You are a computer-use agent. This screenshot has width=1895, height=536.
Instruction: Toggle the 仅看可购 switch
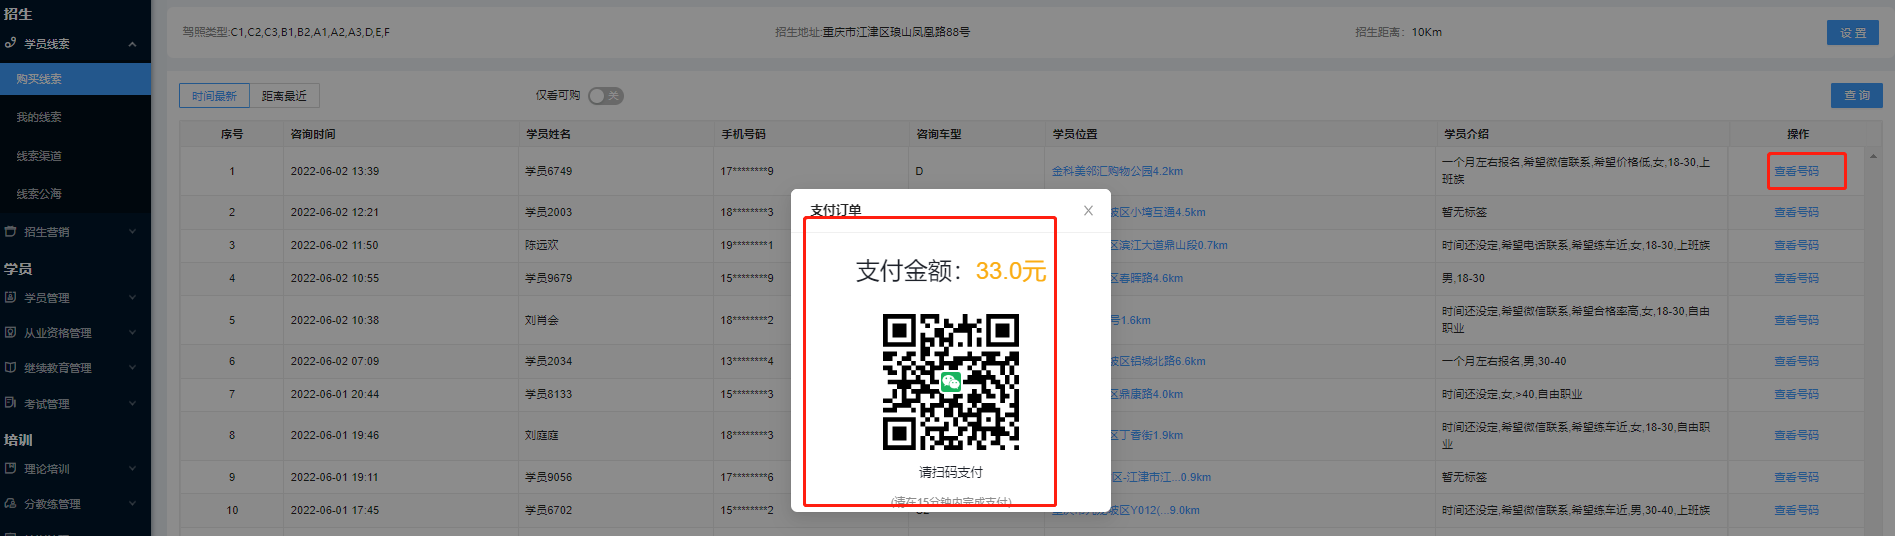(606, 96)
